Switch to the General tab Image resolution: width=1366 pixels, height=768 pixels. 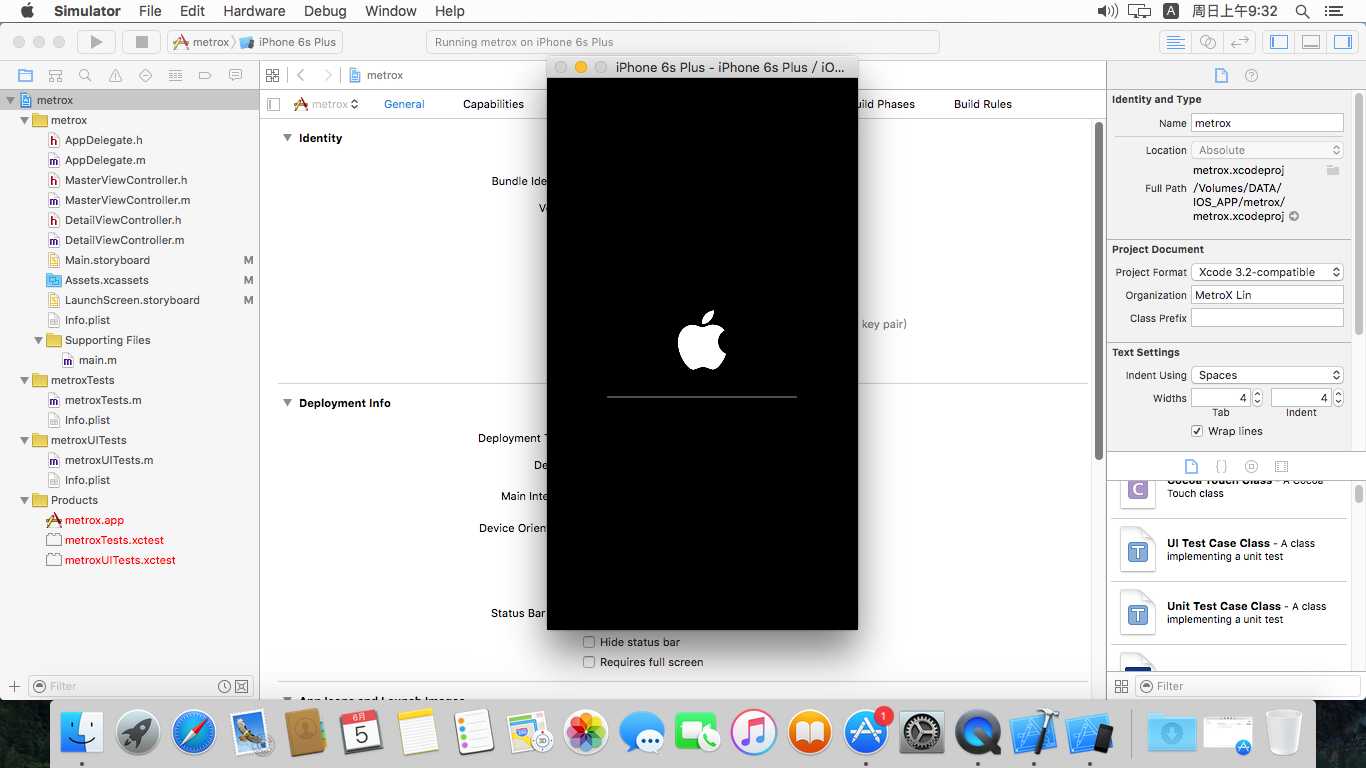point(404,104)
